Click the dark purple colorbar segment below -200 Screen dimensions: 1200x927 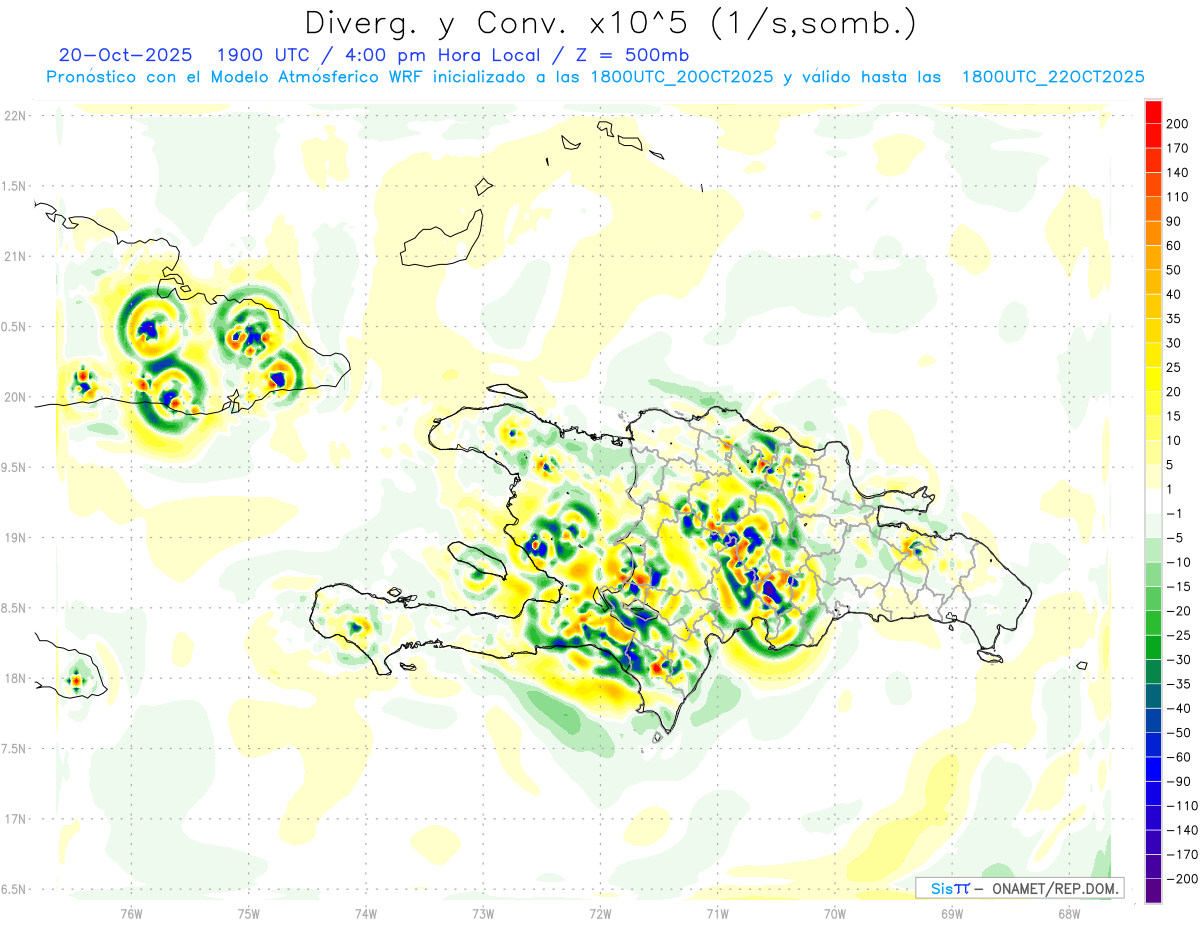click(x=1153, y=891)
